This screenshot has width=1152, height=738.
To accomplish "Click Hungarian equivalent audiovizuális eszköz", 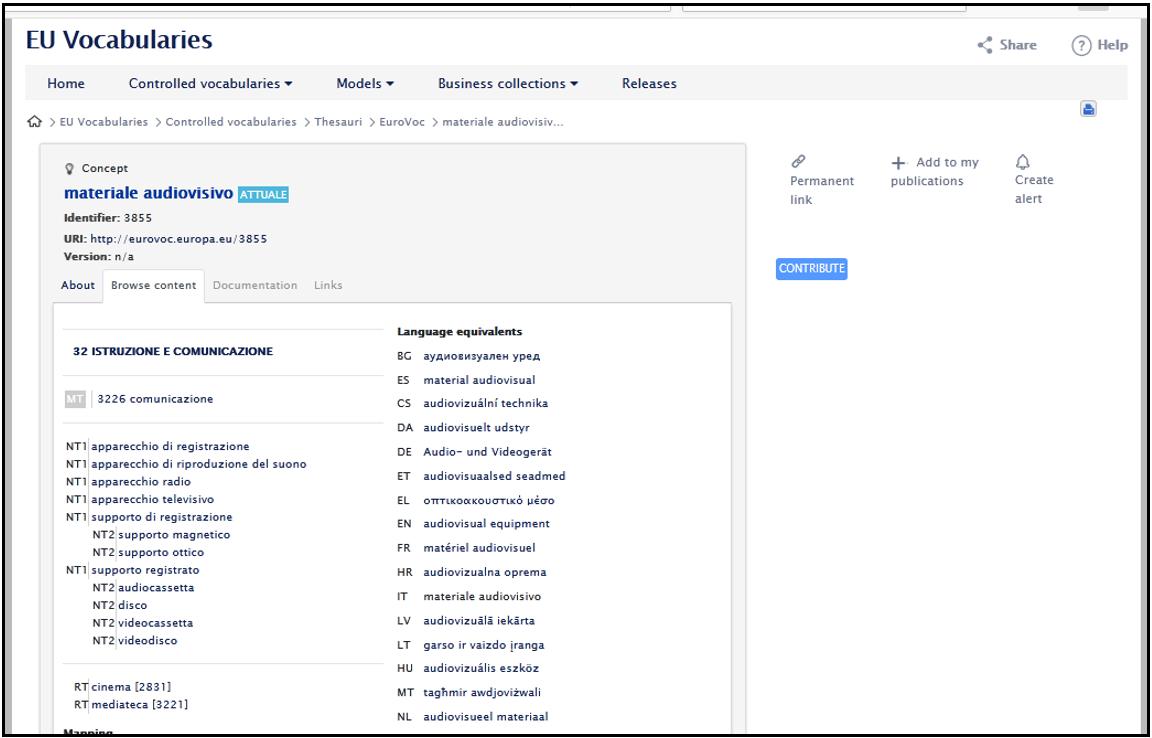I will pyautogui.click(x=481, y=668).
